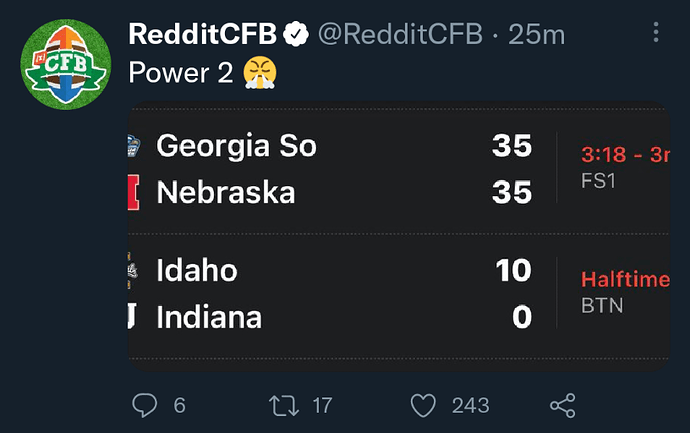Open the three-dot more options menu

(x=656, y=32)
